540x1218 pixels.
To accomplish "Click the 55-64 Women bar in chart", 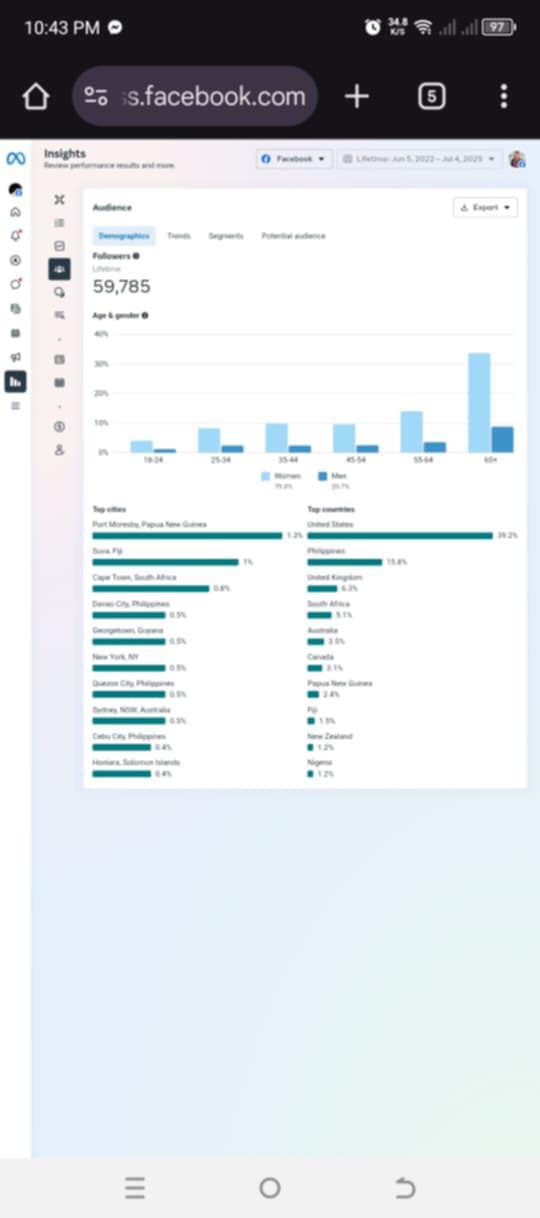I will coord(412,432).
